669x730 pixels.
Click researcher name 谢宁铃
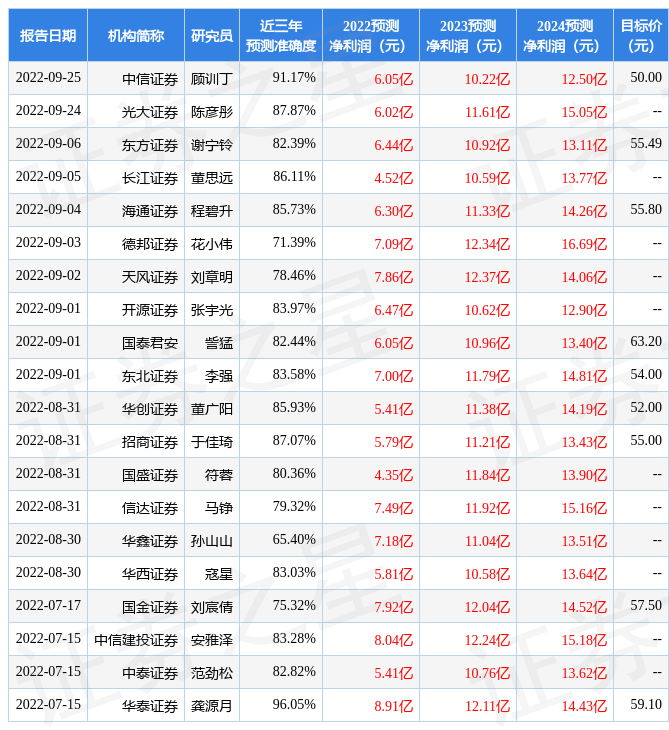click(211, 145)
